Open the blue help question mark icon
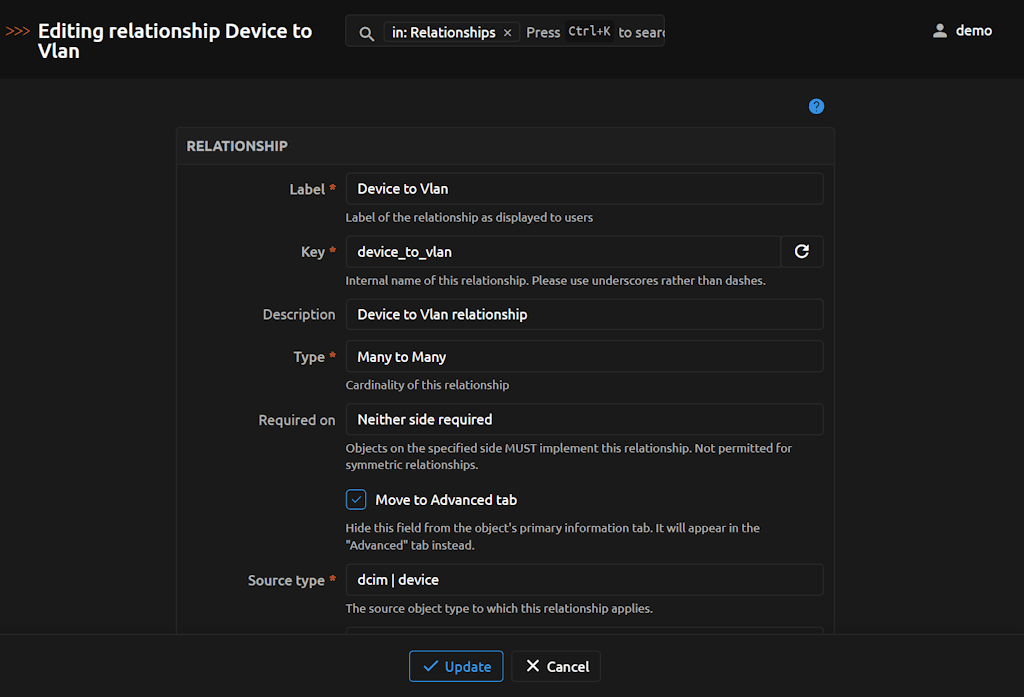The width and height of the screenshot is (1024, 697). pyautogui.click(x=816, y=106)
